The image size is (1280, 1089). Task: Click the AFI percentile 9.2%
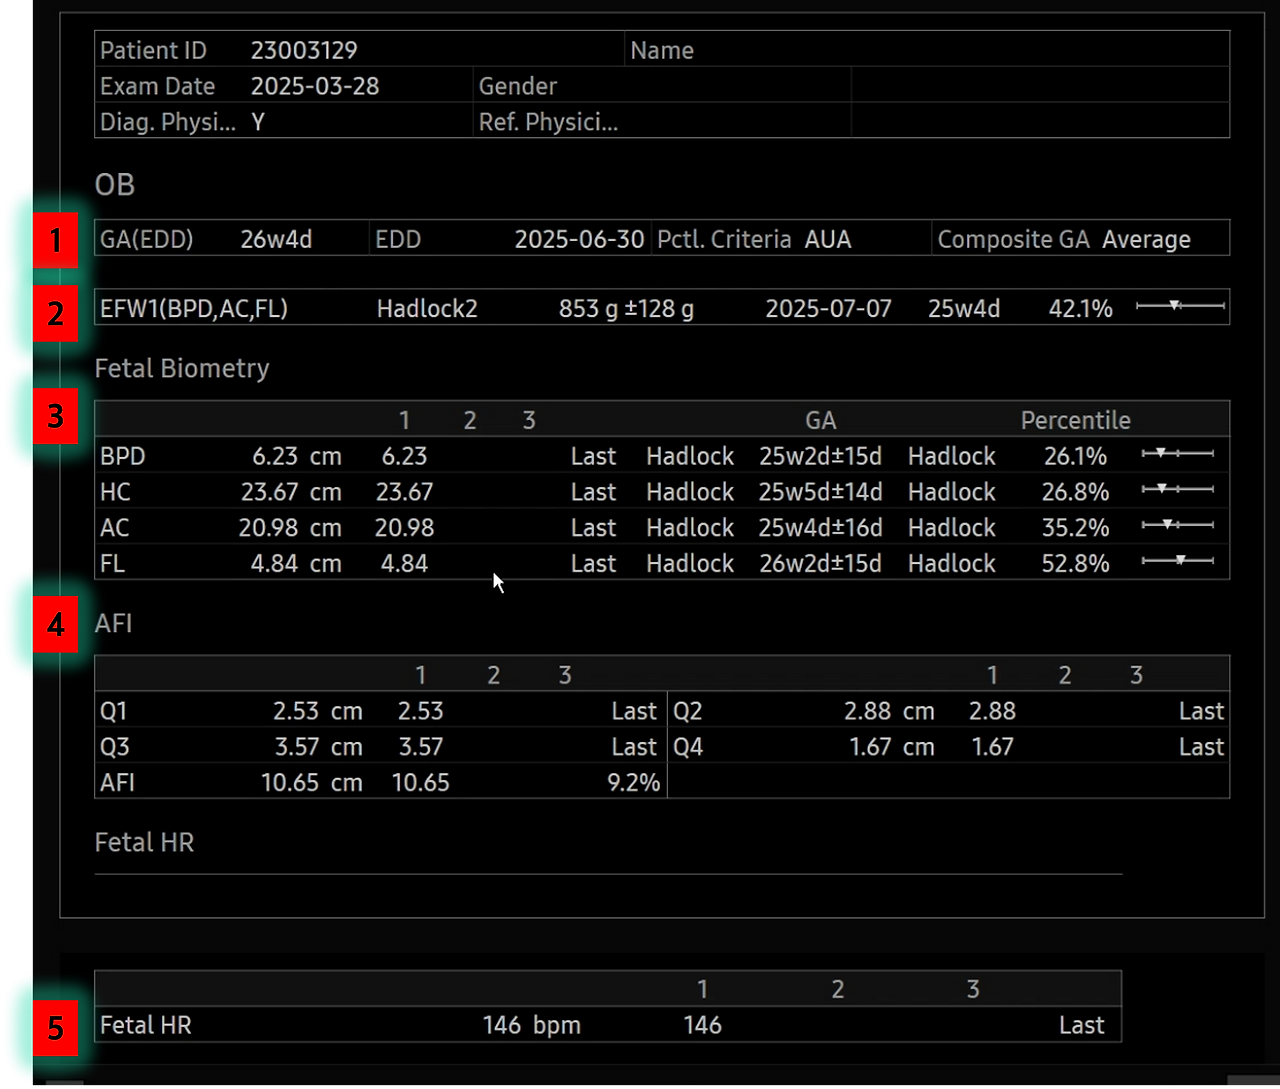pyautogui.click(x=634, y=783)
